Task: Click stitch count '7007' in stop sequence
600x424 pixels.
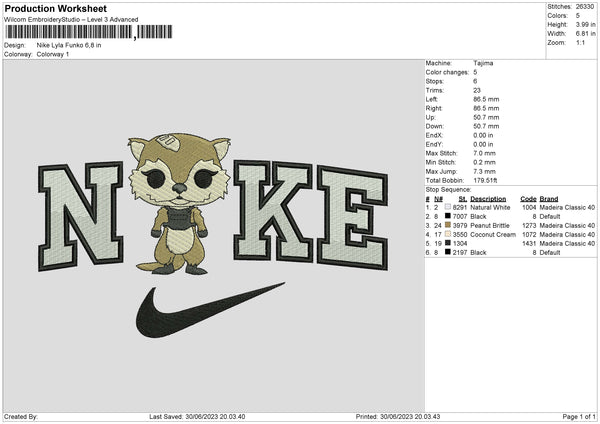Action: [x=460, y=217]
